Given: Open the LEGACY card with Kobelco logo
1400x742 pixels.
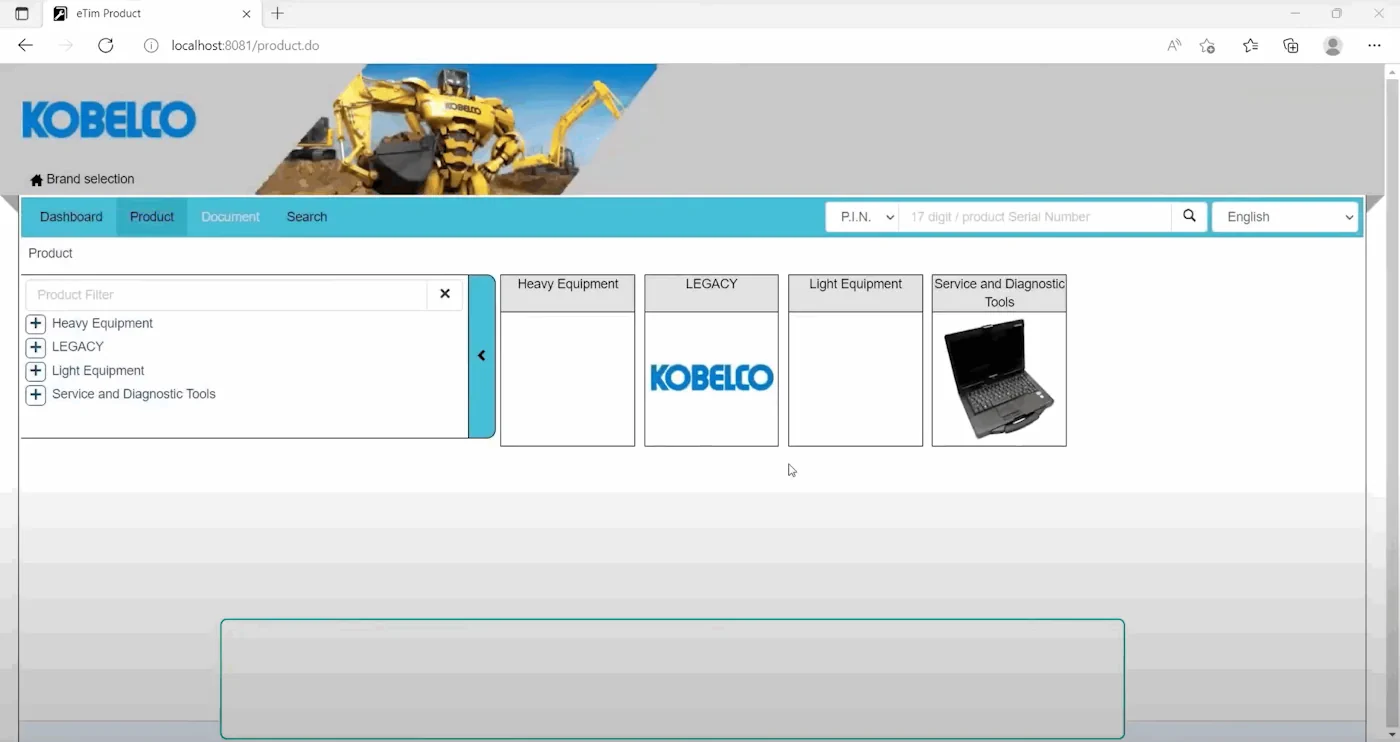Looking at the screenshot, I should [x=711, y=360].
